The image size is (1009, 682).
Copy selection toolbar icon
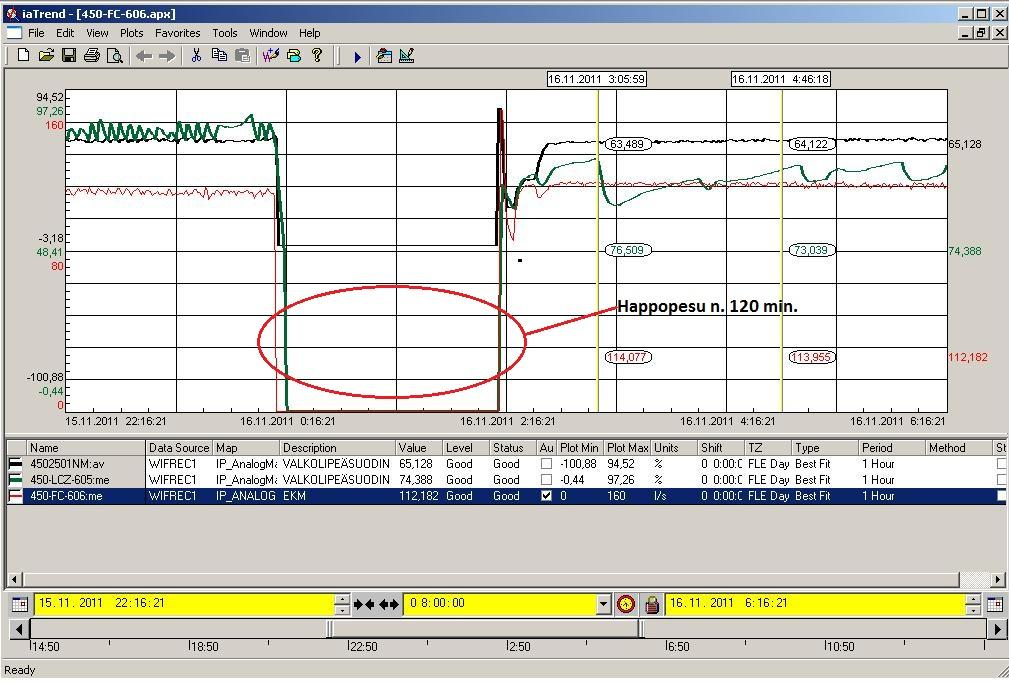point(219,56)
